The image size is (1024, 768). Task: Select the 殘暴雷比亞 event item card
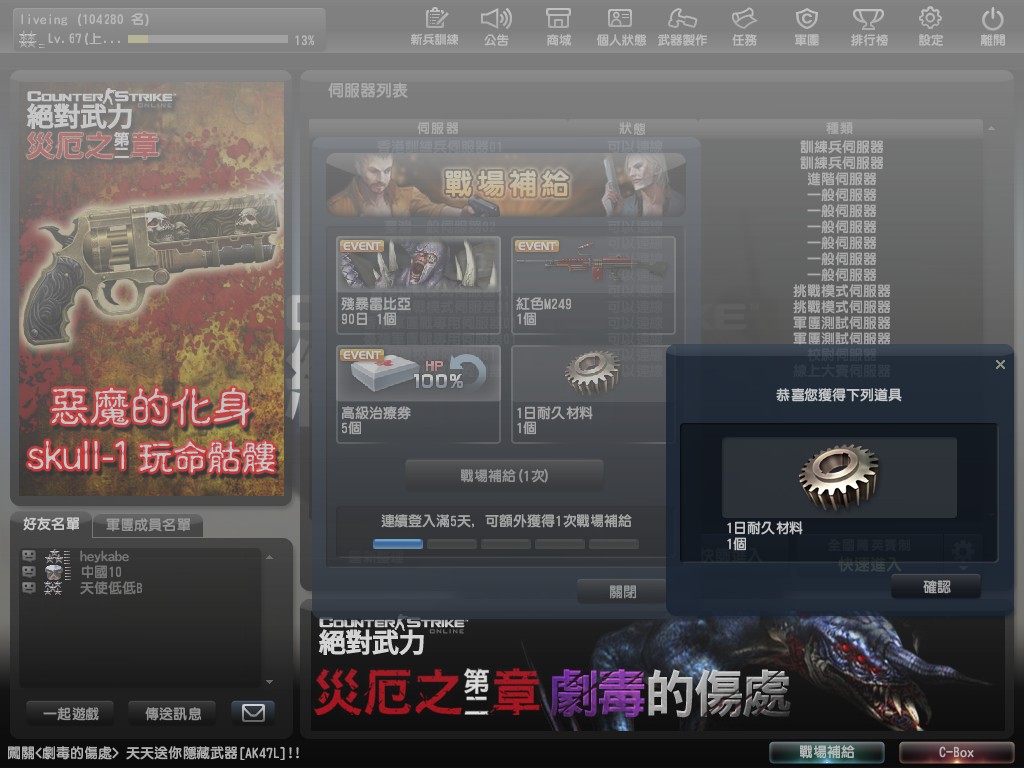419,284
